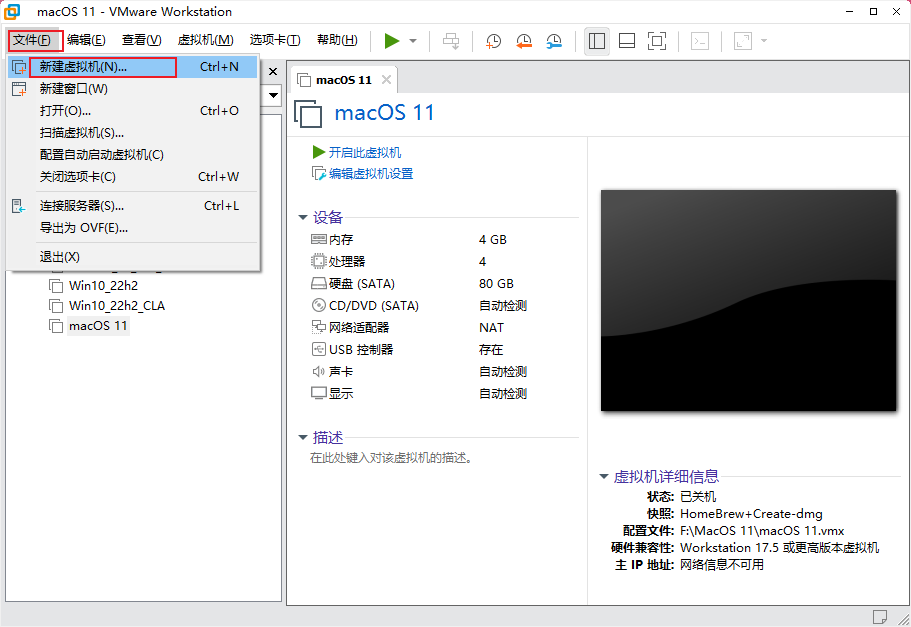This screenshot has width=911, height=627.
Task: Click the USB 控制器 device row
Action: pos(444,350)
